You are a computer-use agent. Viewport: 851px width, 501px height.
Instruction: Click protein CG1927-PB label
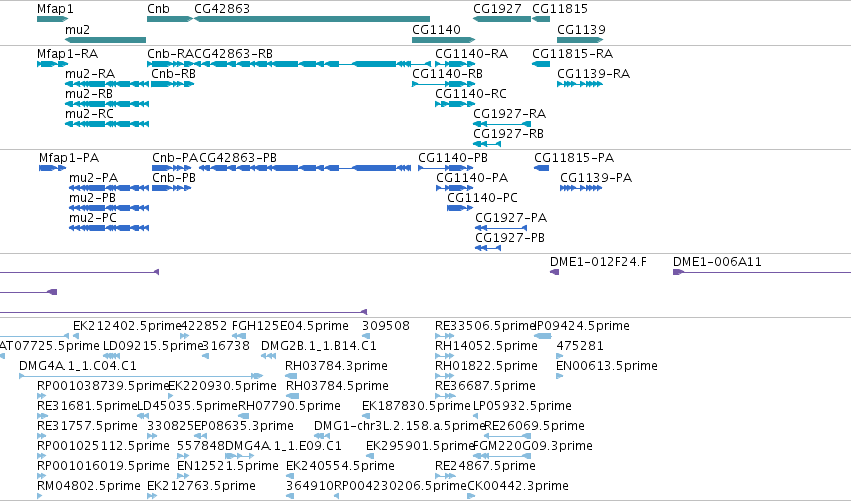coord(510,238)
